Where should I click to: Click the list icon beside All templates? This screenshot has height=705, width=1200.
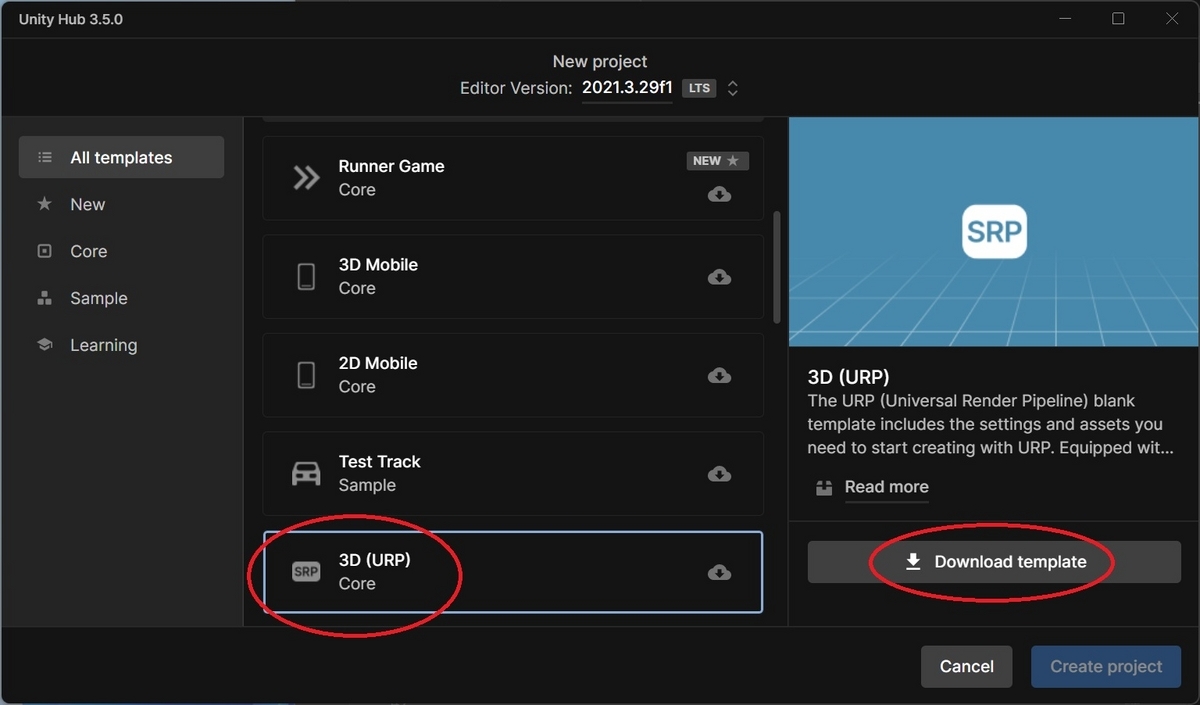pos(44,157)
